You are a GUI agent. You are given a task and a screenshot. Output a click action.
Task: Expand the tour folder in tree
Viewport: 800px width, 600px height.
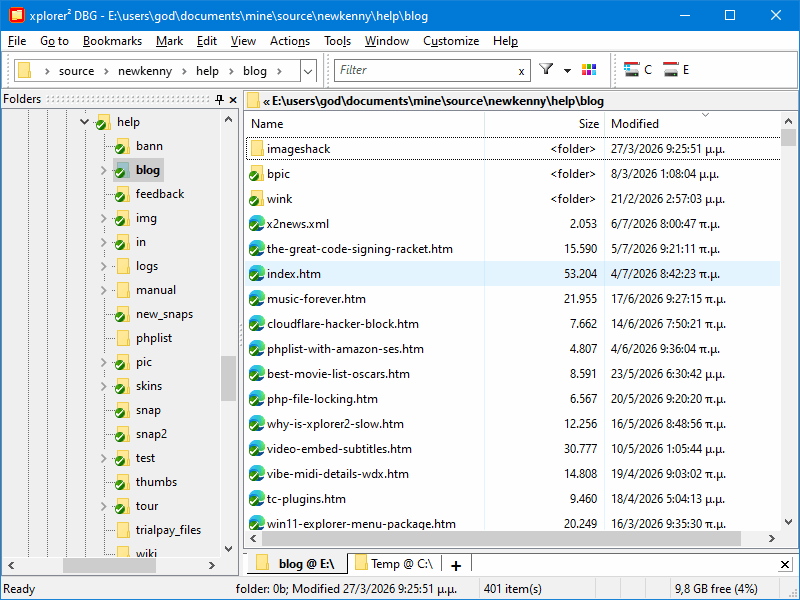tap(103, 506)
